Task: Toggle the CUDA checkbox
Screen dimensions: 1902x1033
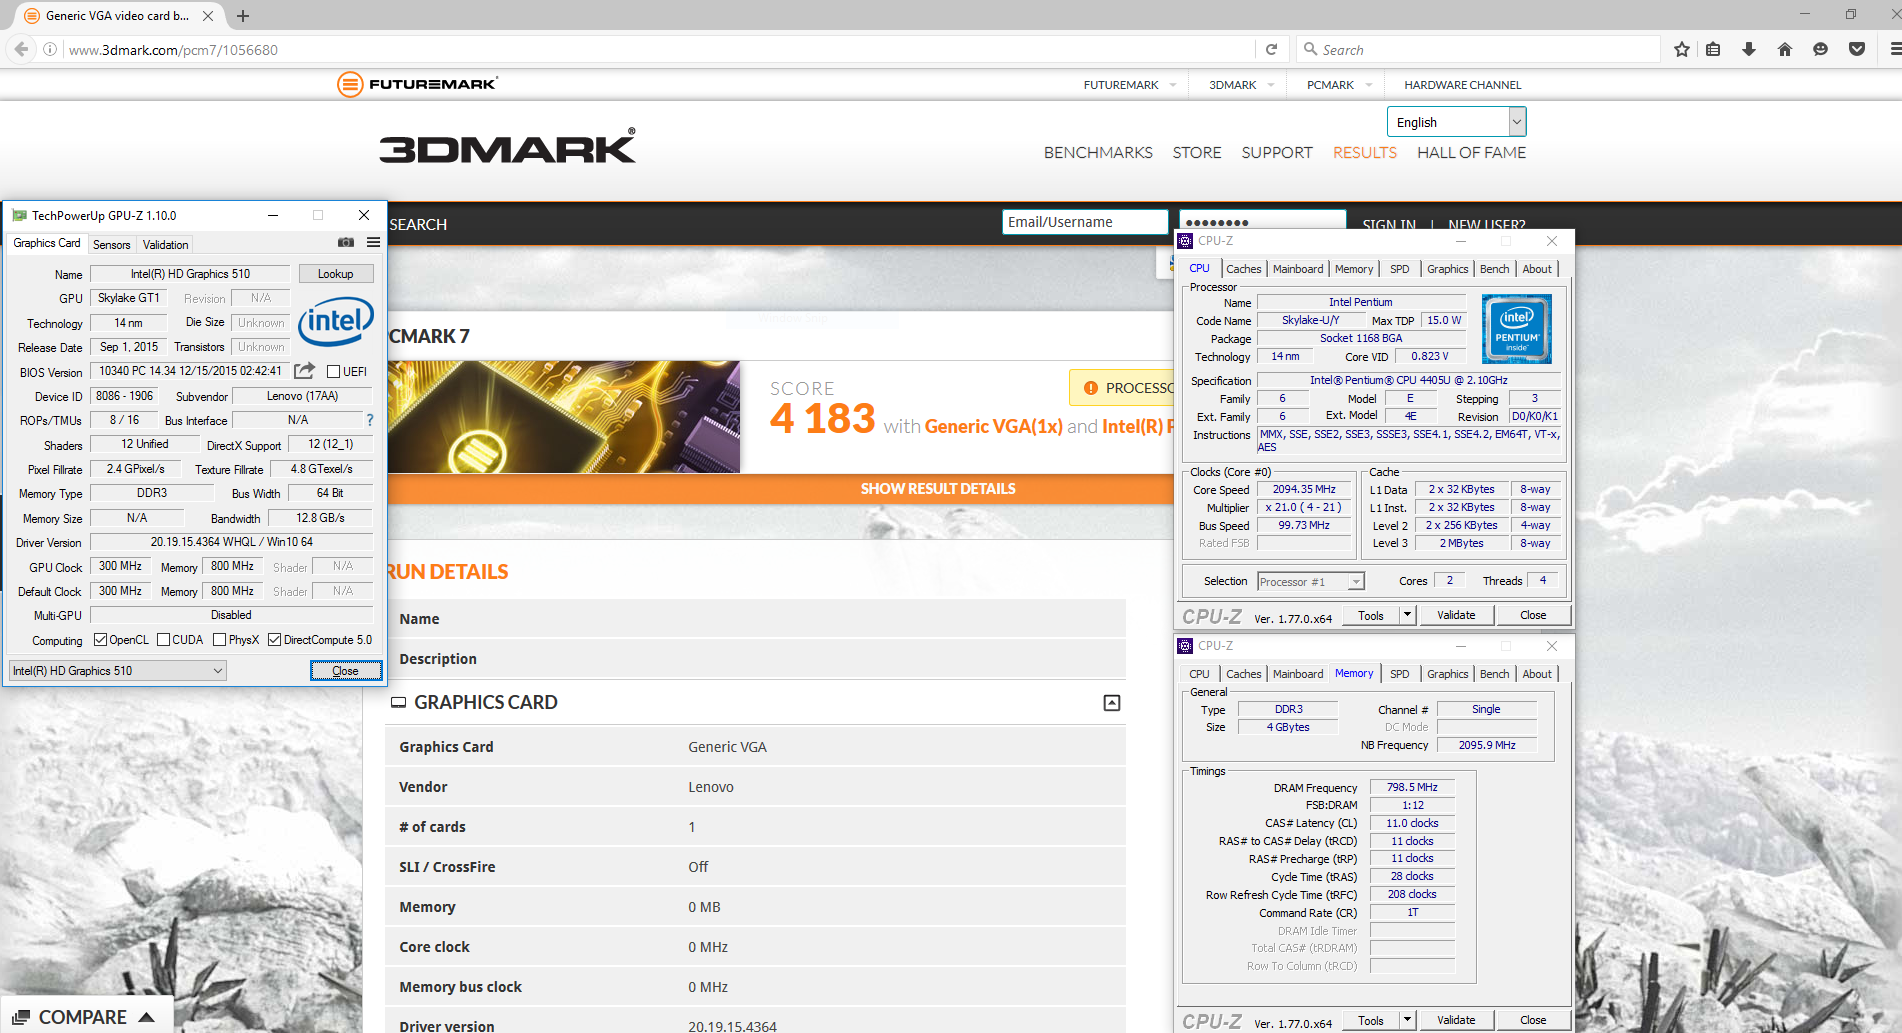Action: (163, 640)
